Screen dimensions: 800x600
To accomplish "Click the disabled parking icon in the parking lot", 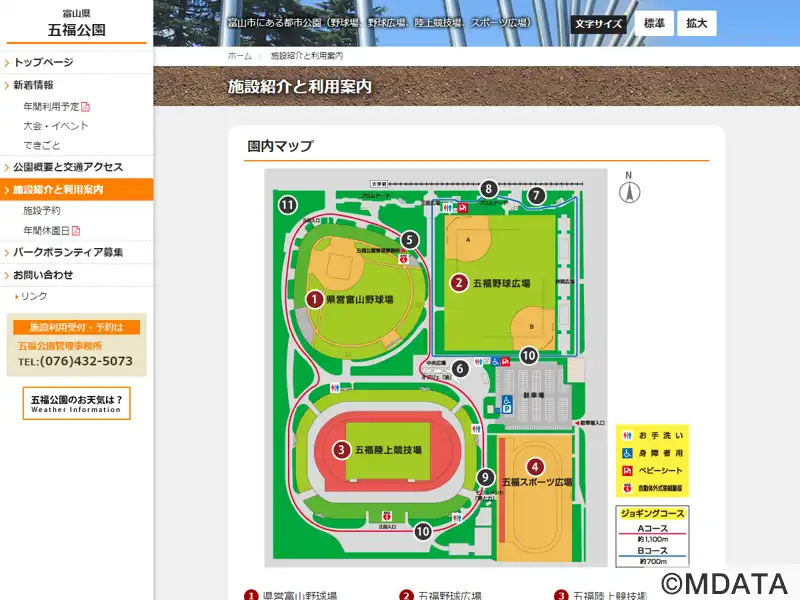I will point(507,404).
